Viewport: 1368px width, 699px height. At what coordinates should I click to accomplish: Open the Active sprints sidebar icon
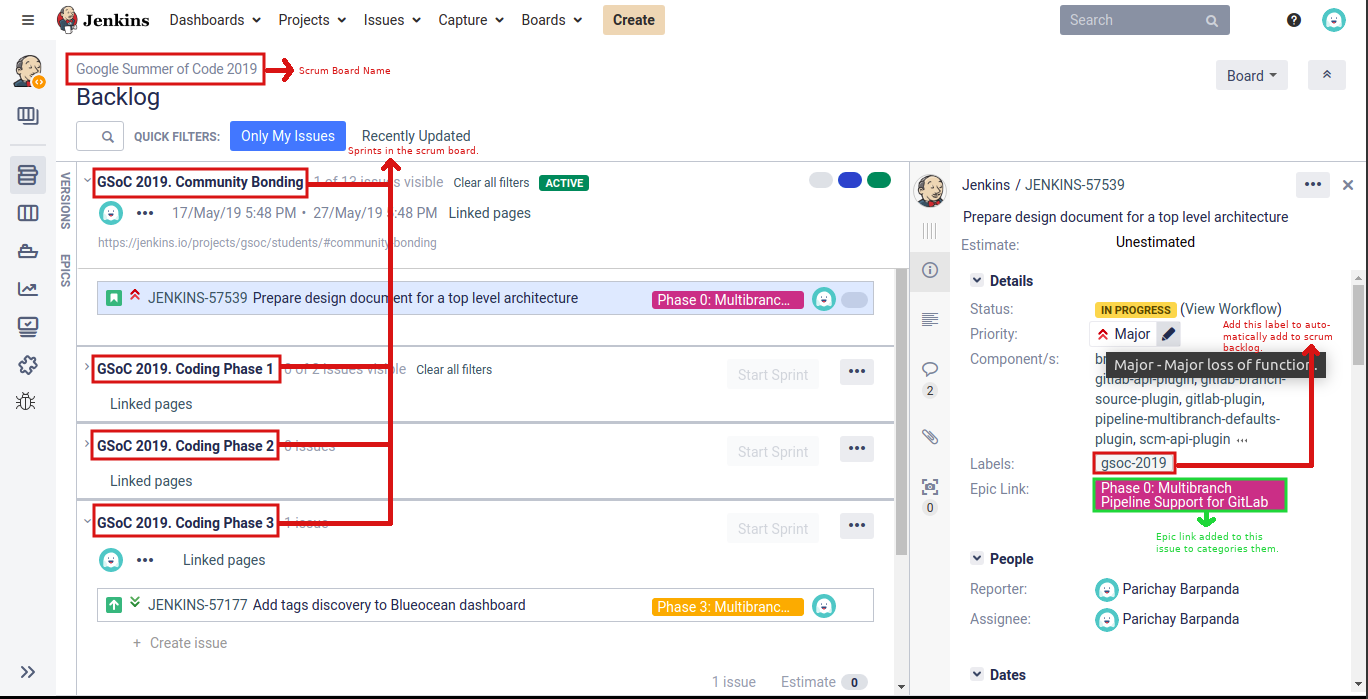point(28,213)
